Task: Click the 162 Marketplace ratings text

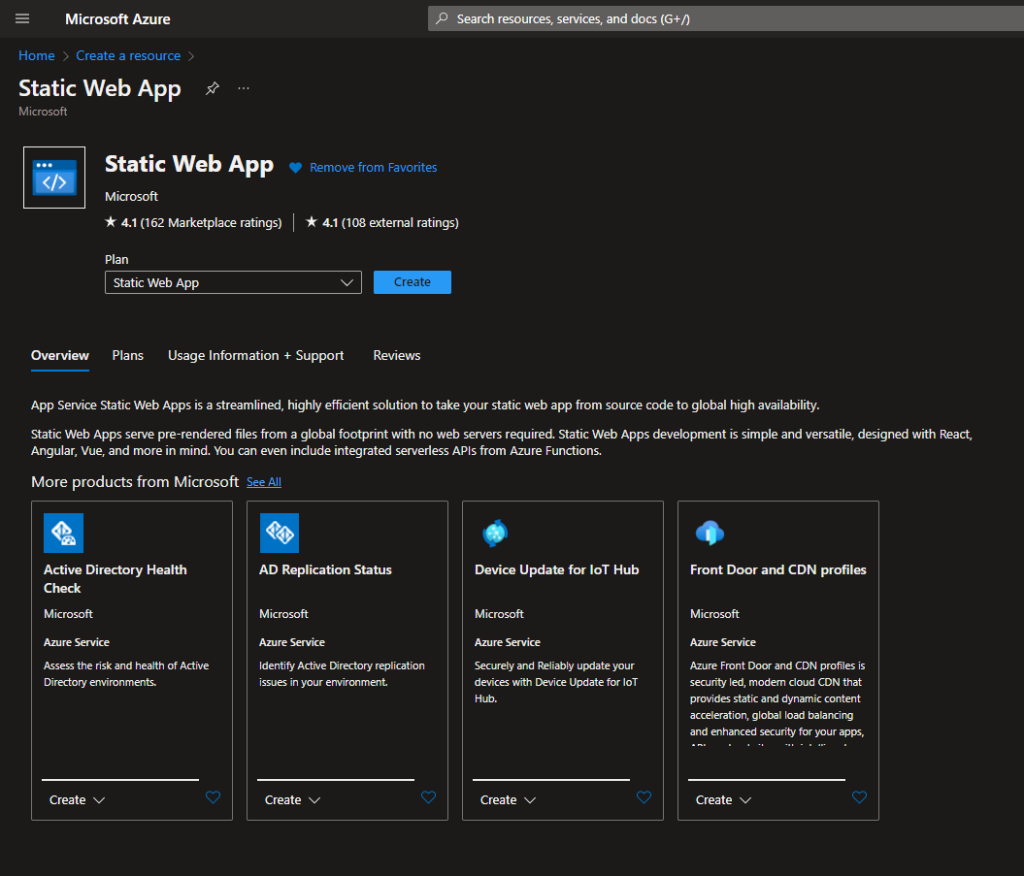Action: coord(211,223)
